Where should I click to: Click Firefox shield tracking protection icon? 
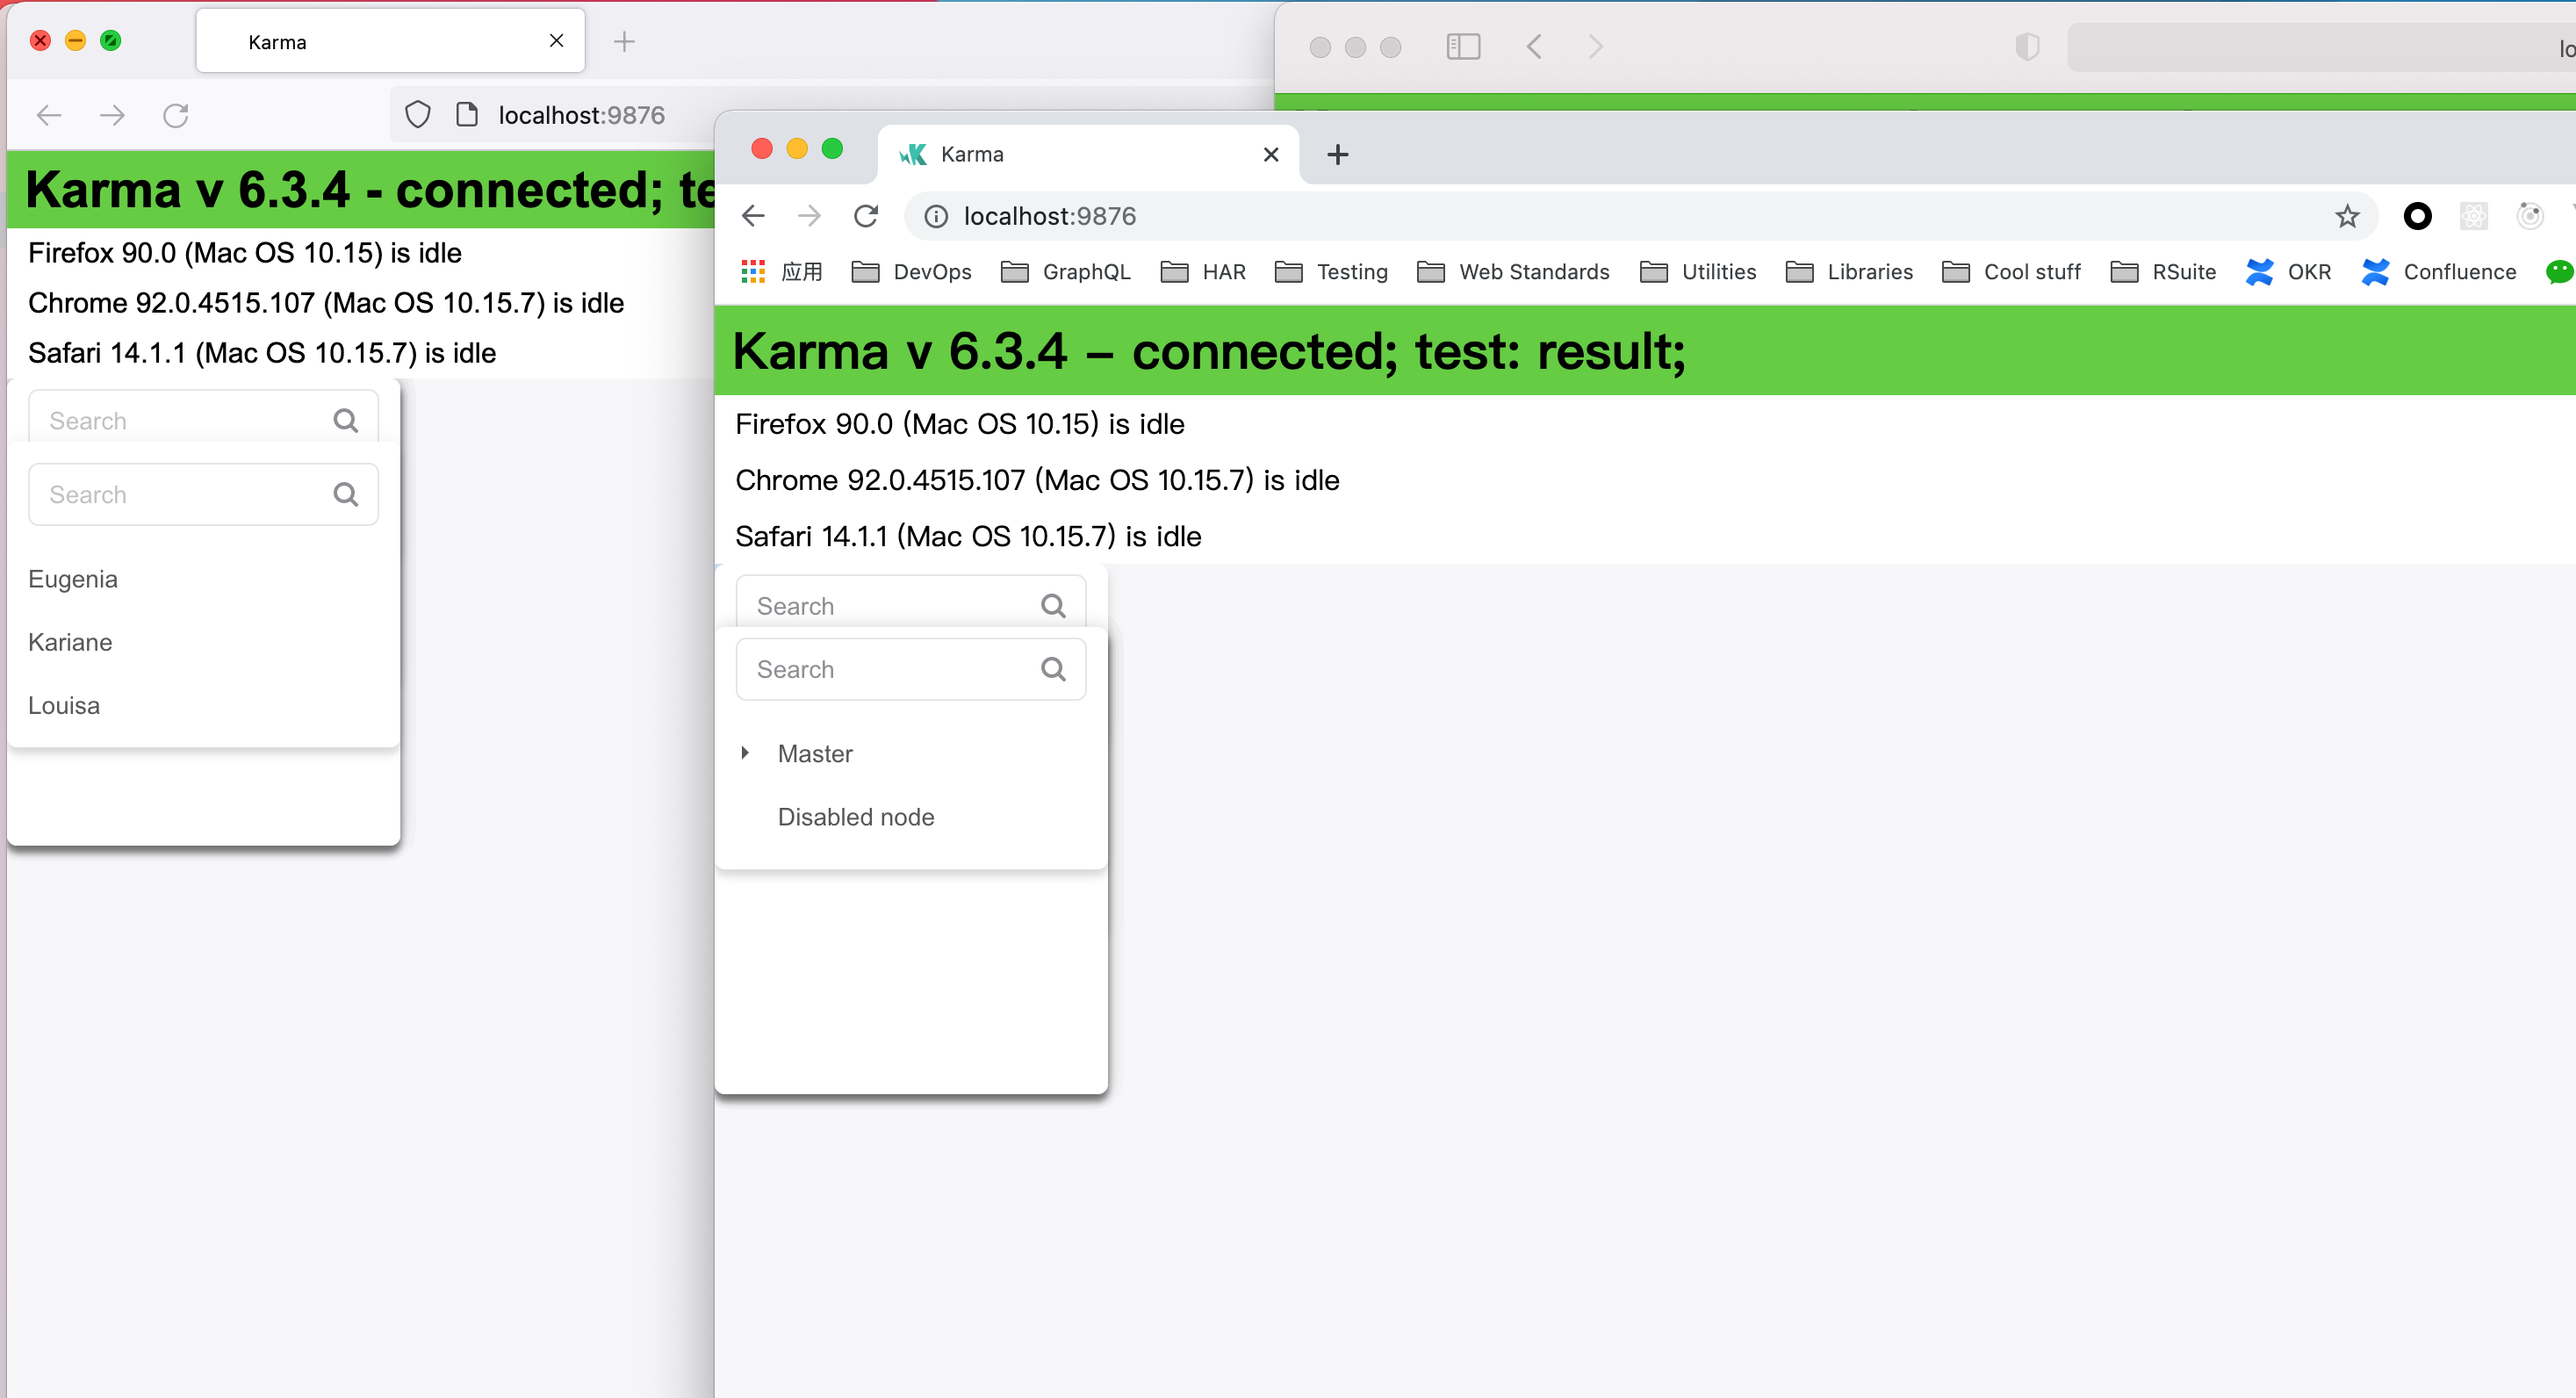[x=418, y=115]
